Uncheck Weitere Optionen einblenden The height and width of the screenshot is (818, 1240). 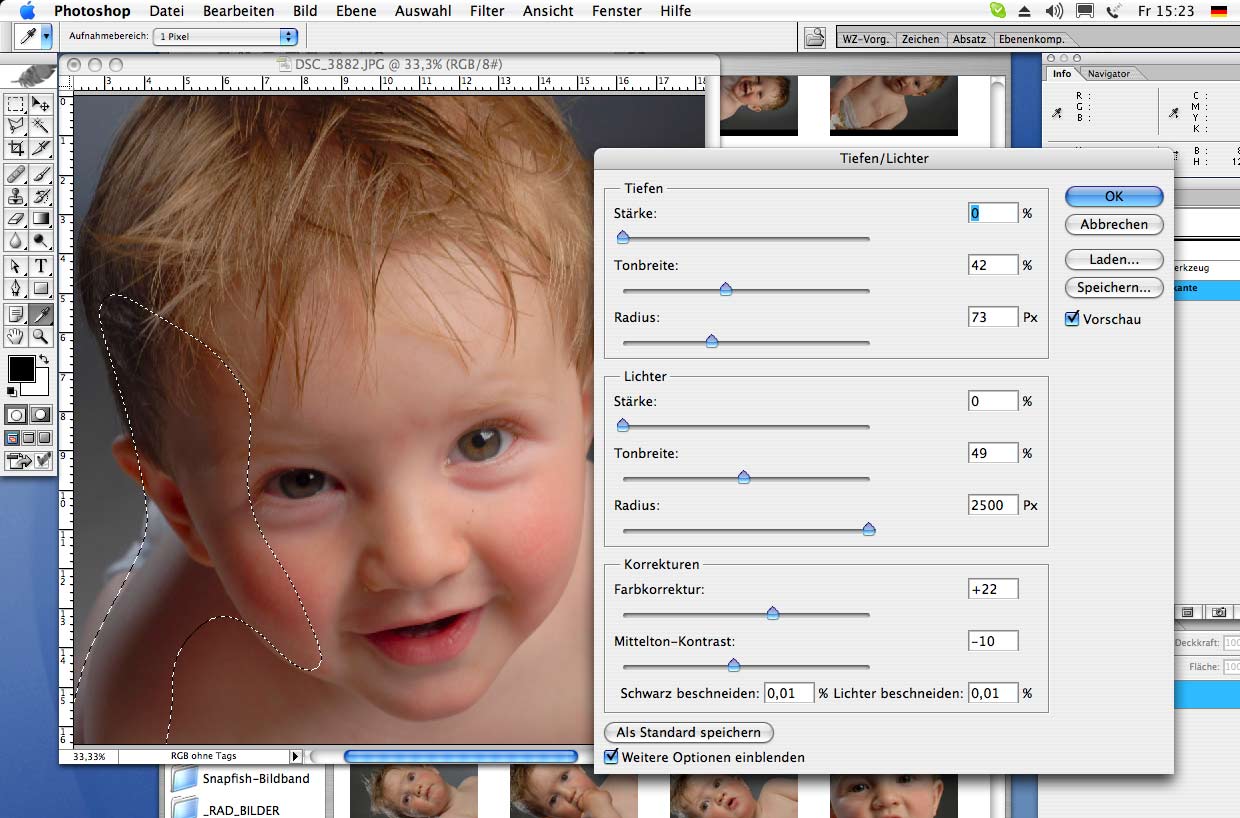[x=612, y=757]
